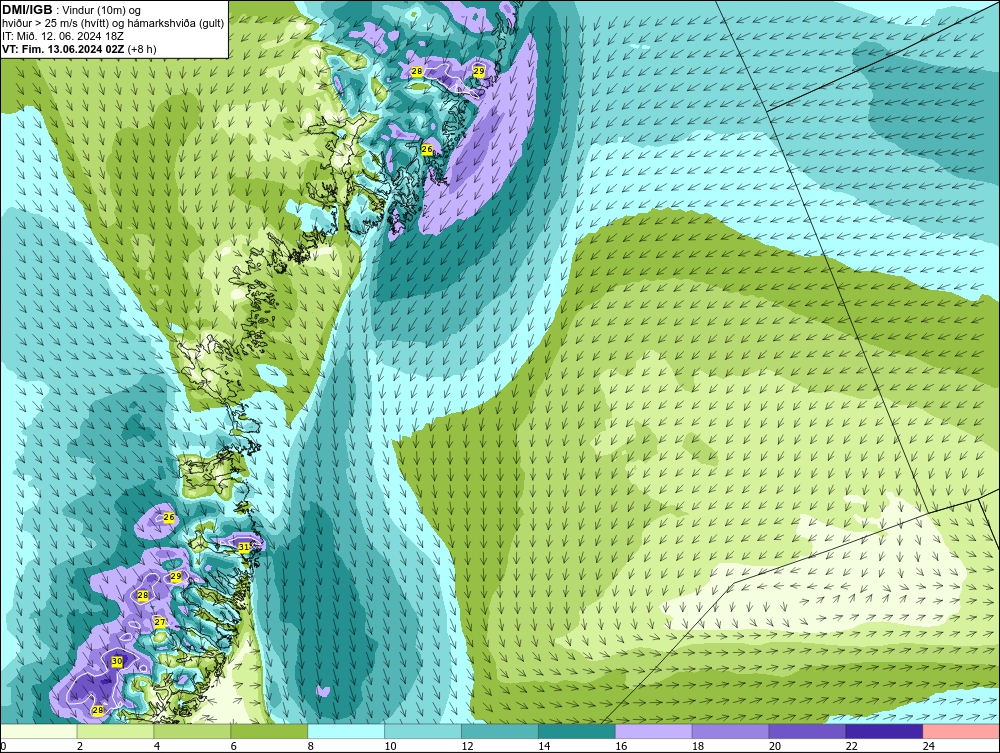Click the 16–18 m/s lavender swatch
The image size is (1000, 753).
pyautogui.click(x=654, y=731)
